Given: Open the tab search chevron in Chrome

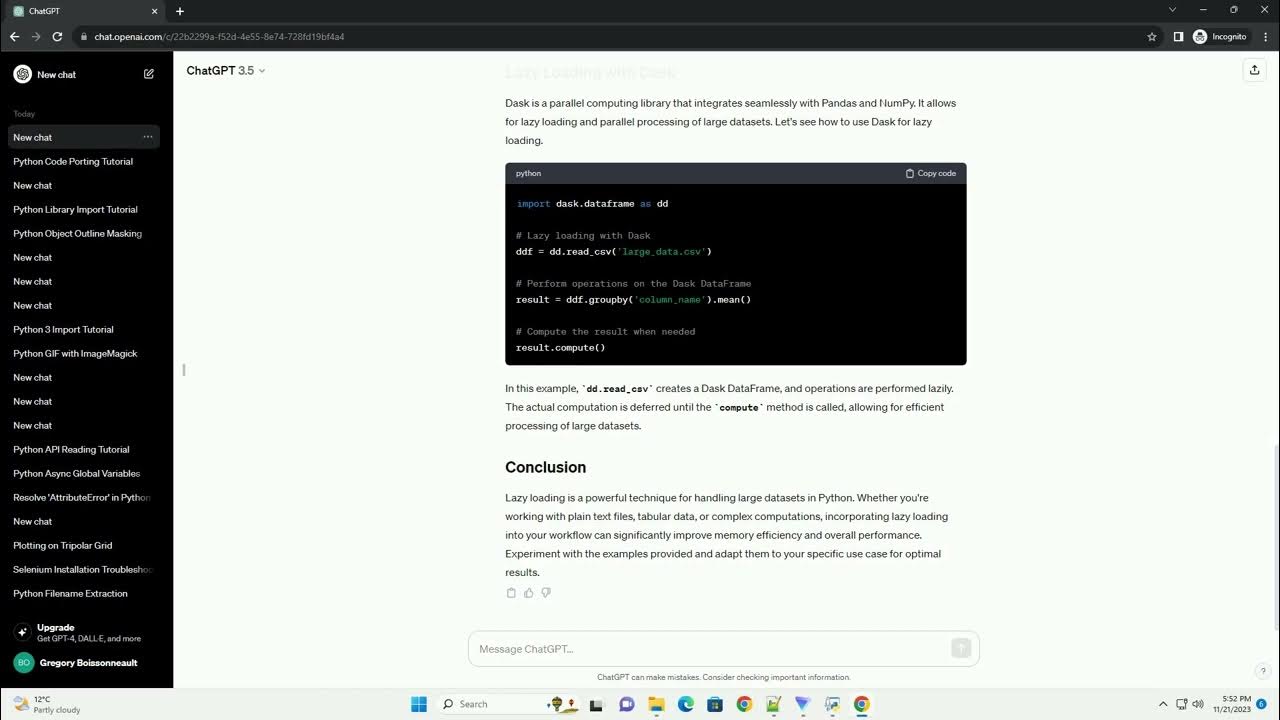Looking at the screenshot, I should (1173, 10).
